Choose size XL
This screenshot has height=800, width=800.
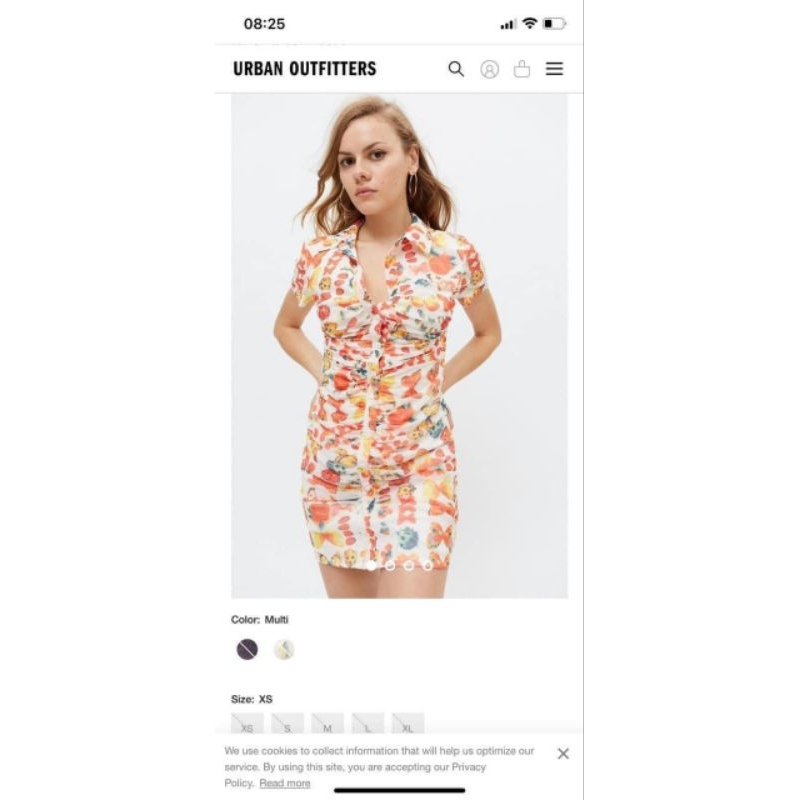[x=408, y=723]
